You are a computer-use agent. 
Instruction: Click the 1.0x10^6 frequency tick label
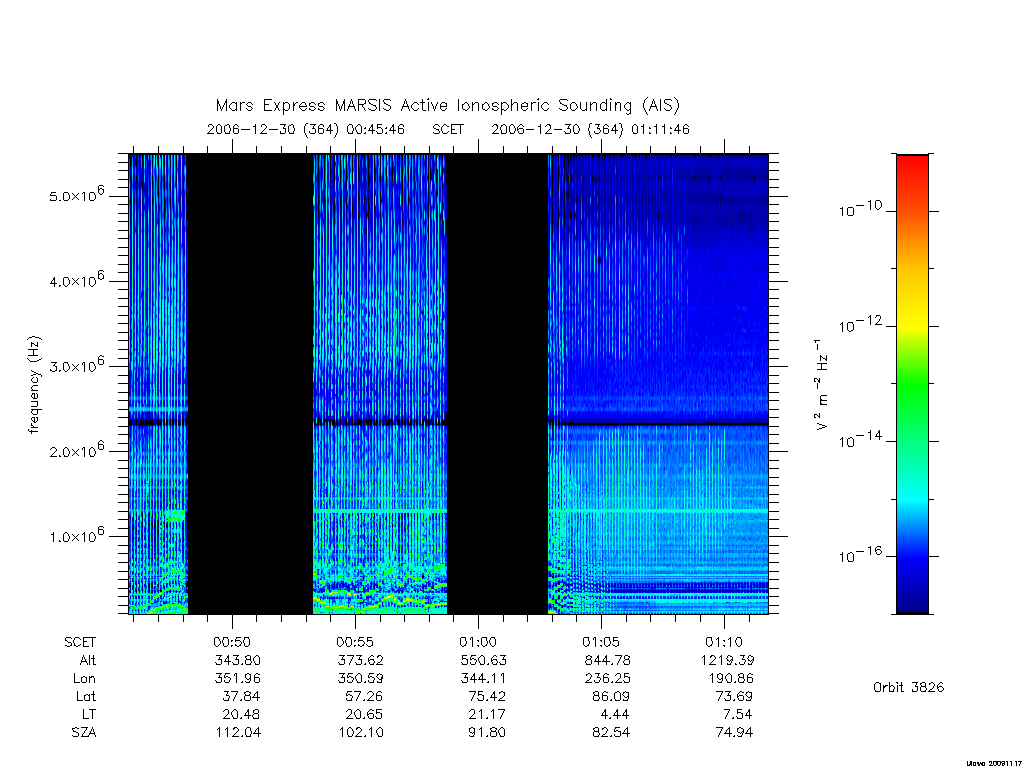tap(76, 535)
